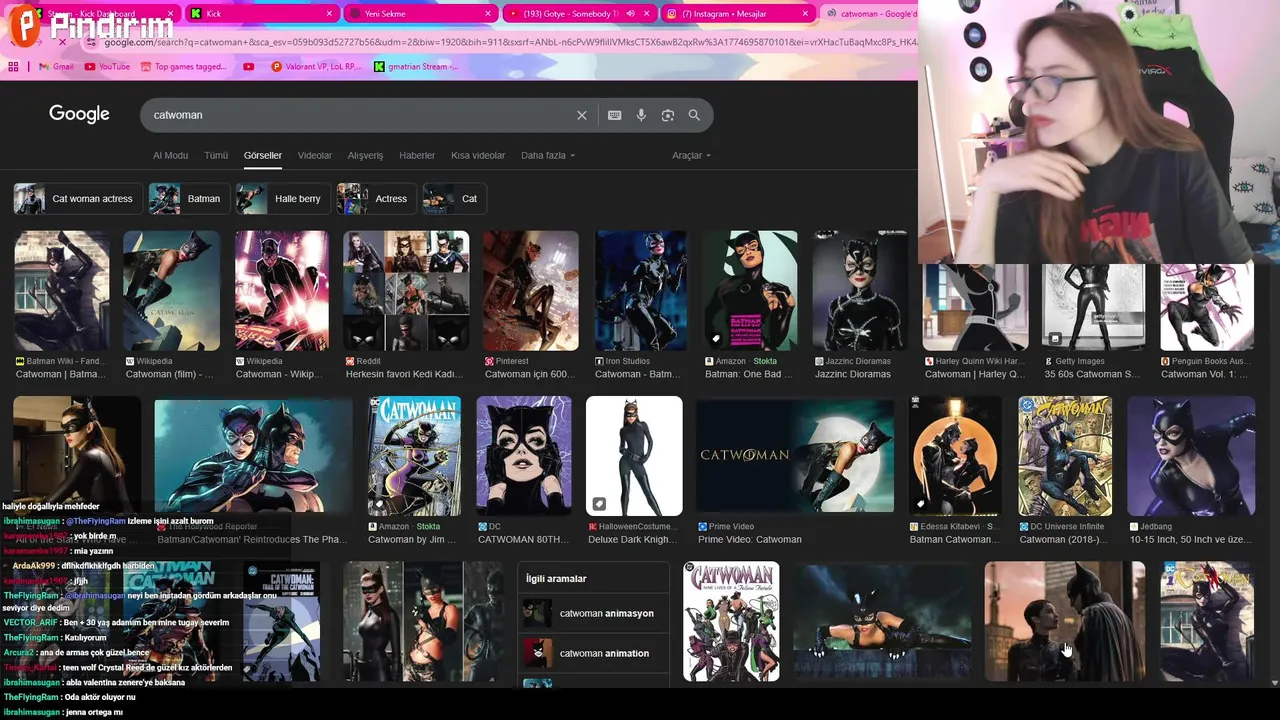Select related search catwoman animasyon

pos(594,613)
